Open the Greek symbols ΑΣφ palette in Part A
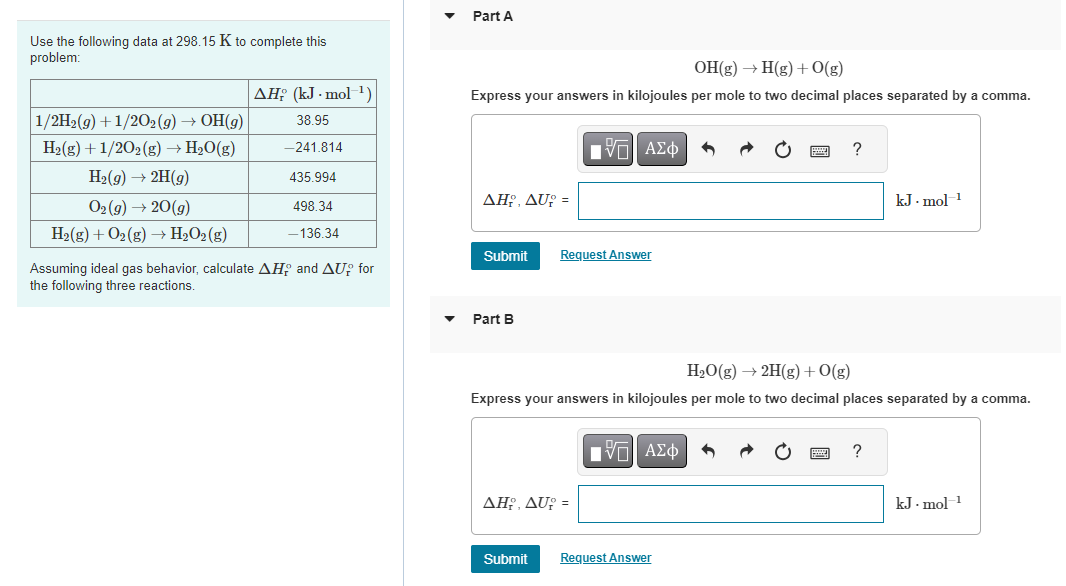This screenshot has width=1066, height=586. tap(661, 149)
